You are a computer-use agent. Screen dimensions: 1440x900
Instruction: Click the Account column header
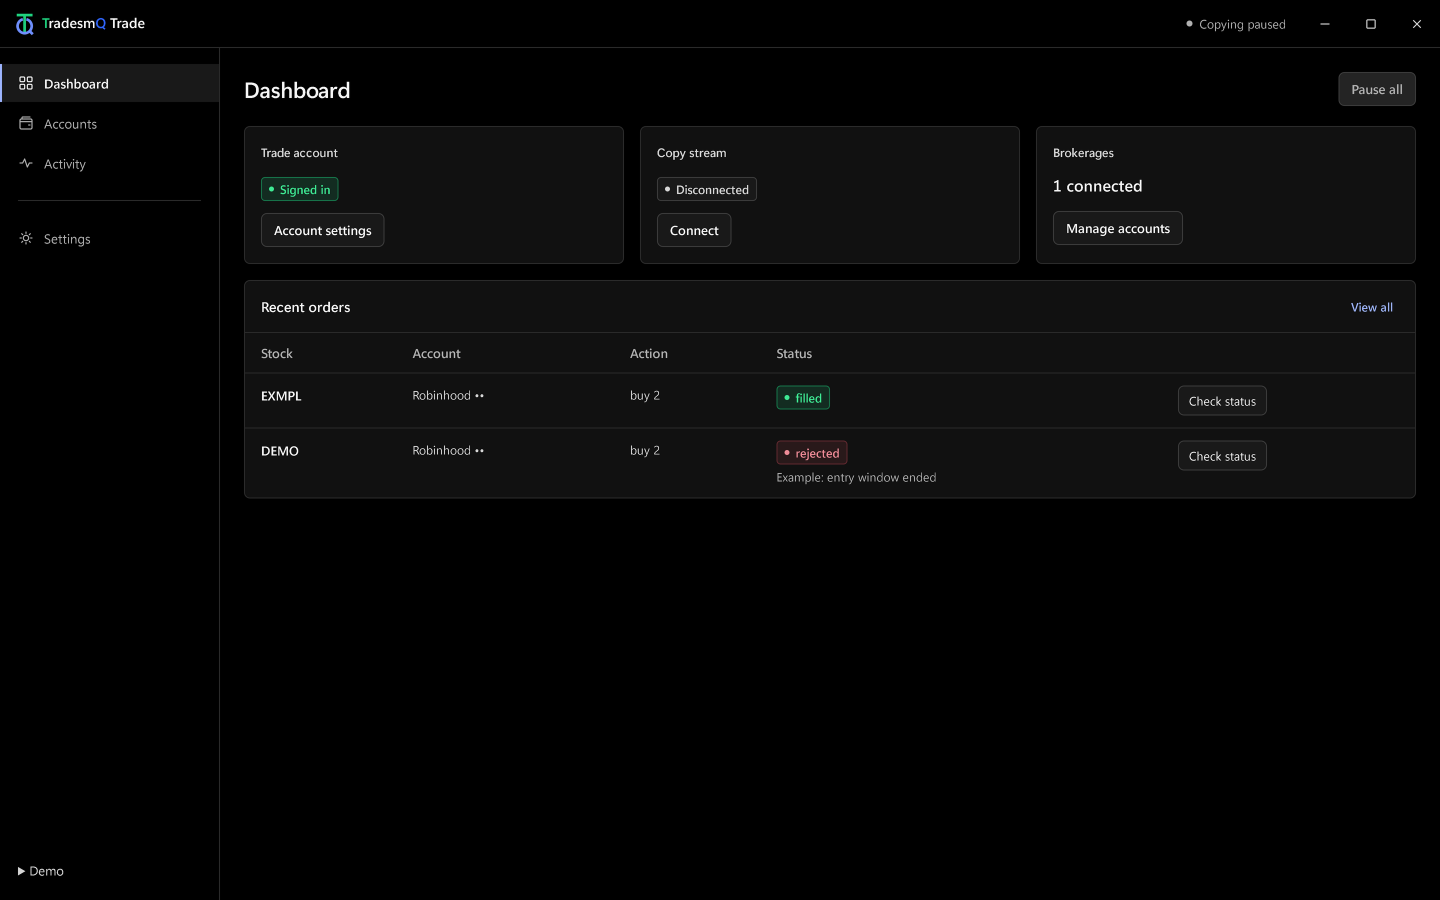437,354
